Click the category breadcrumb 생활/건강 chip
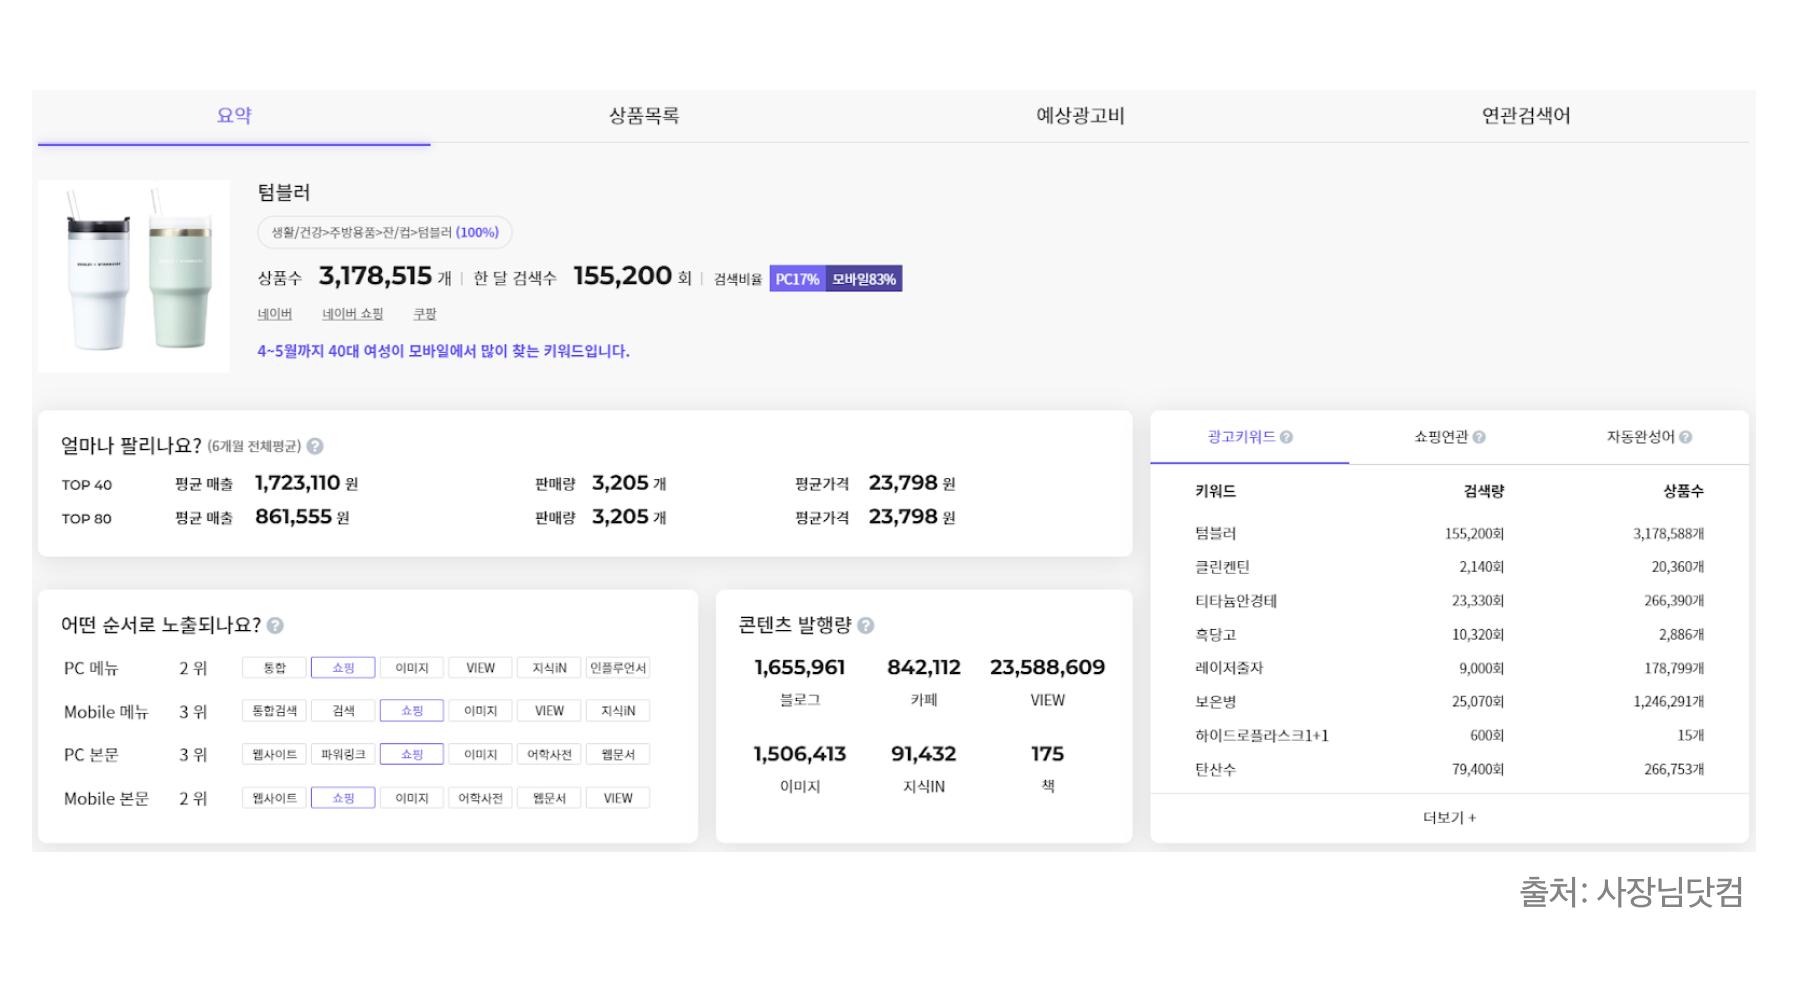 (x=385, y=233)
